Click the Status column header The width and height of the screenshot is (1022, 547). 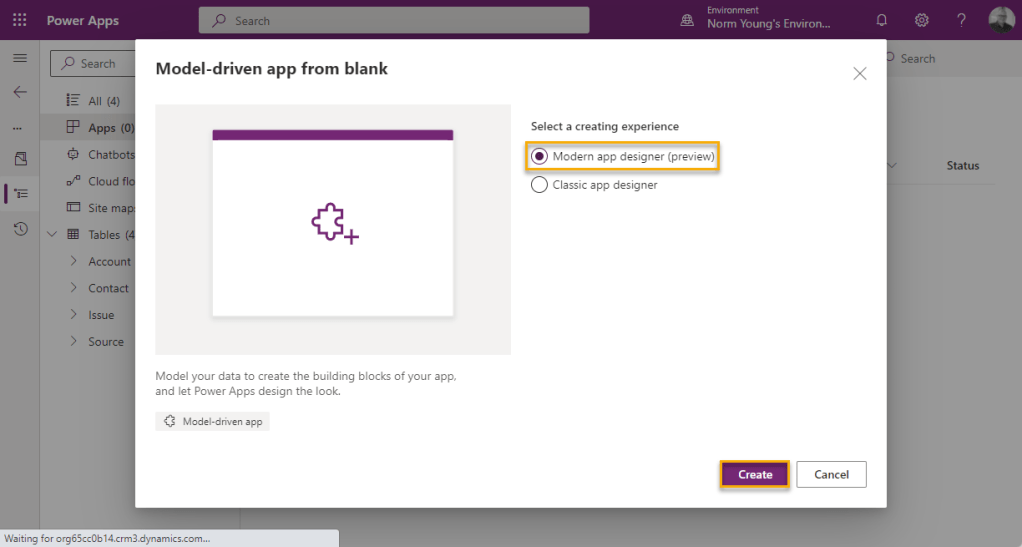963,166
